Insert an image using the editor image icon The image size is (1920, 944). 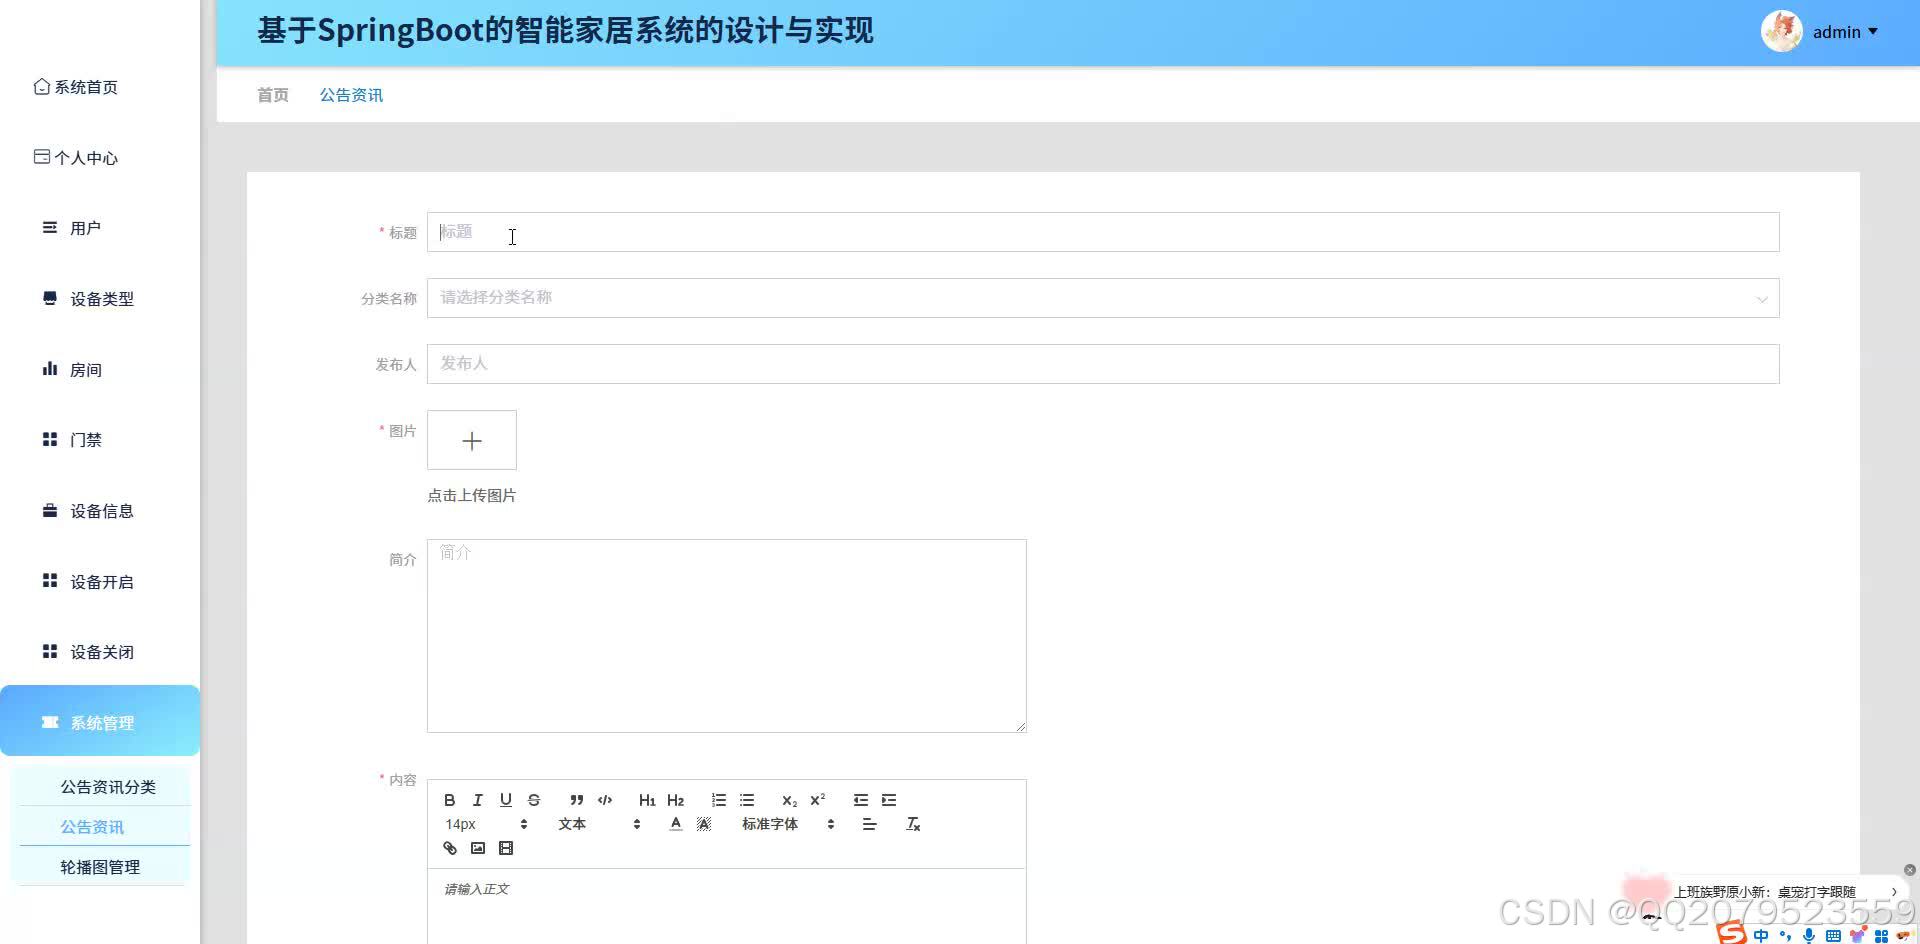[478, 848]
